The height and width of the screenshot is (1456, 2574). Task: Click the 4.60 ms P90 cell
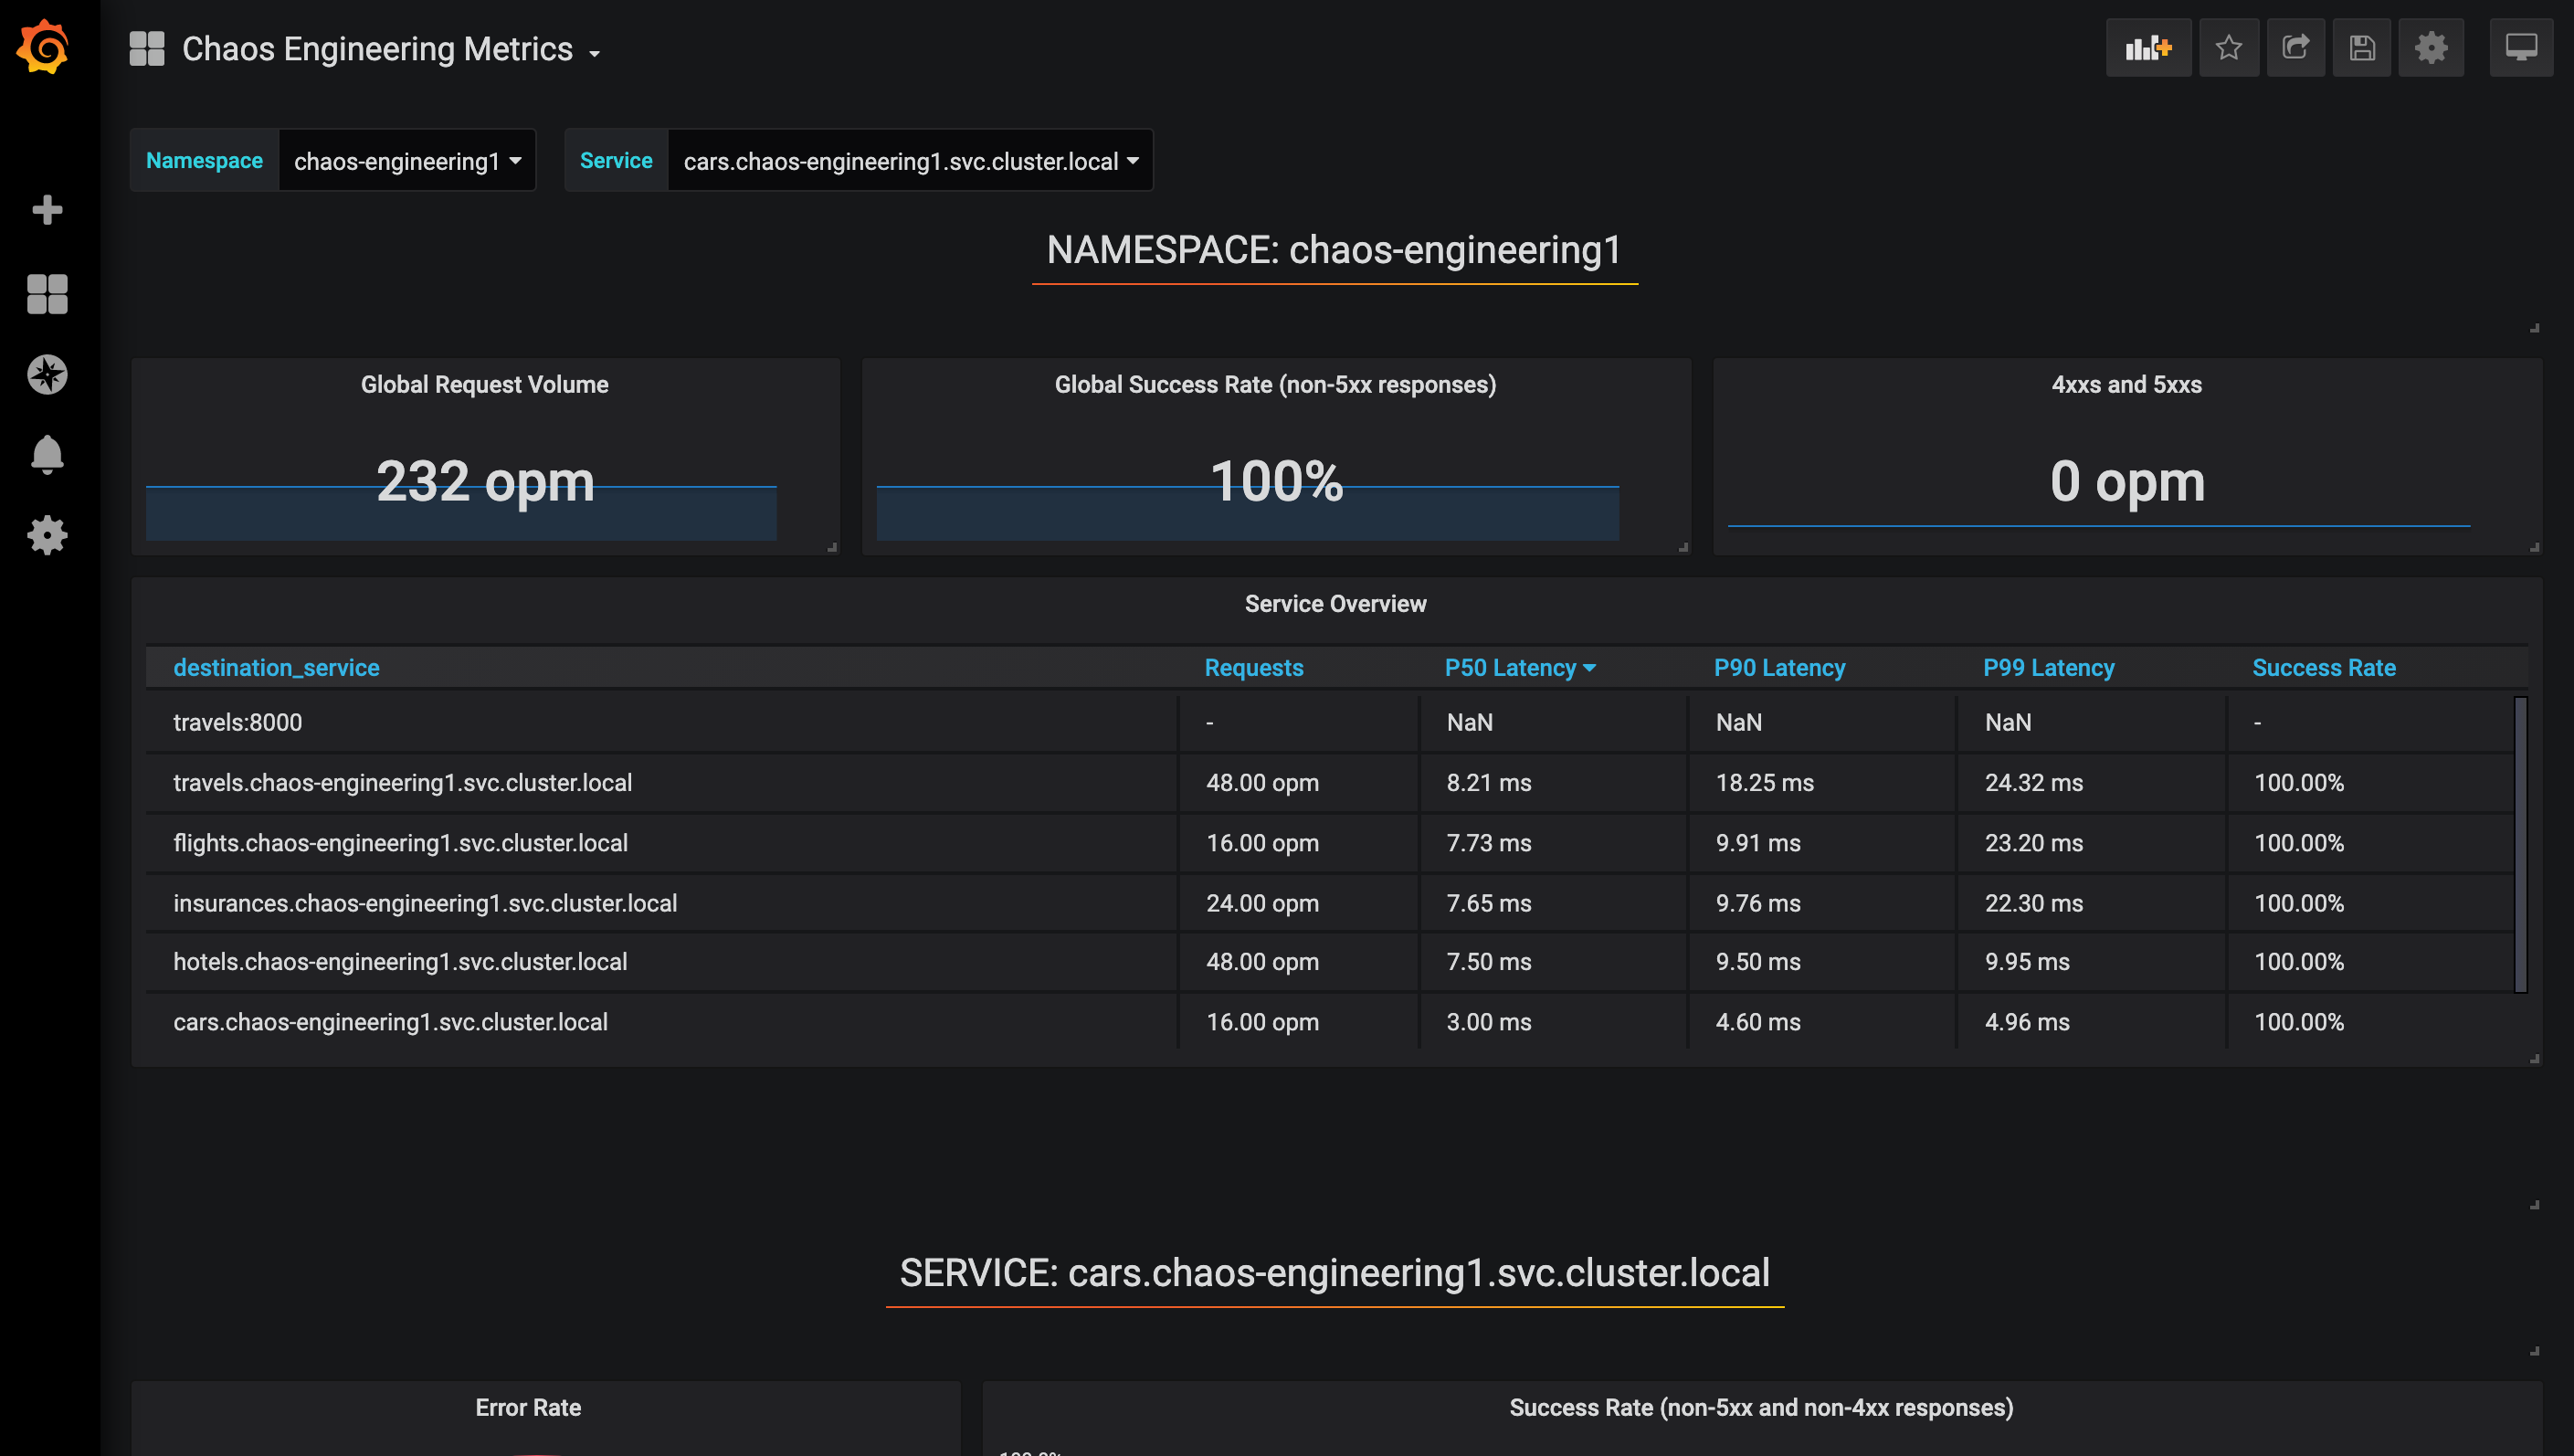pyautogui.click(x=1822, y=1021)
